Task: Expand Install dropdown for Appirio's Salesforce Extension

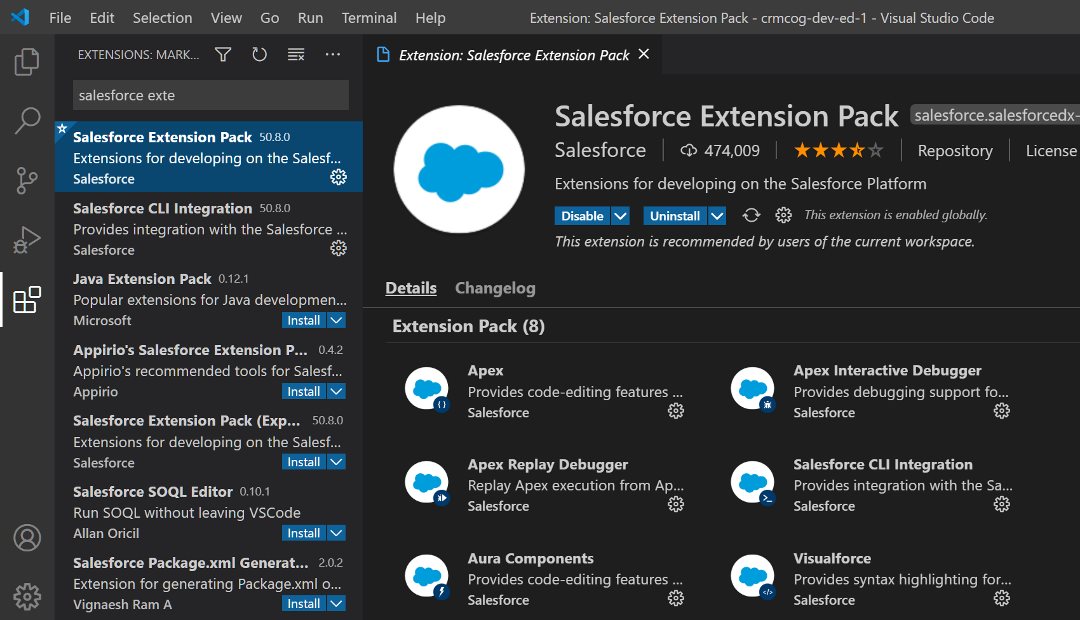Action: [336, 391]
